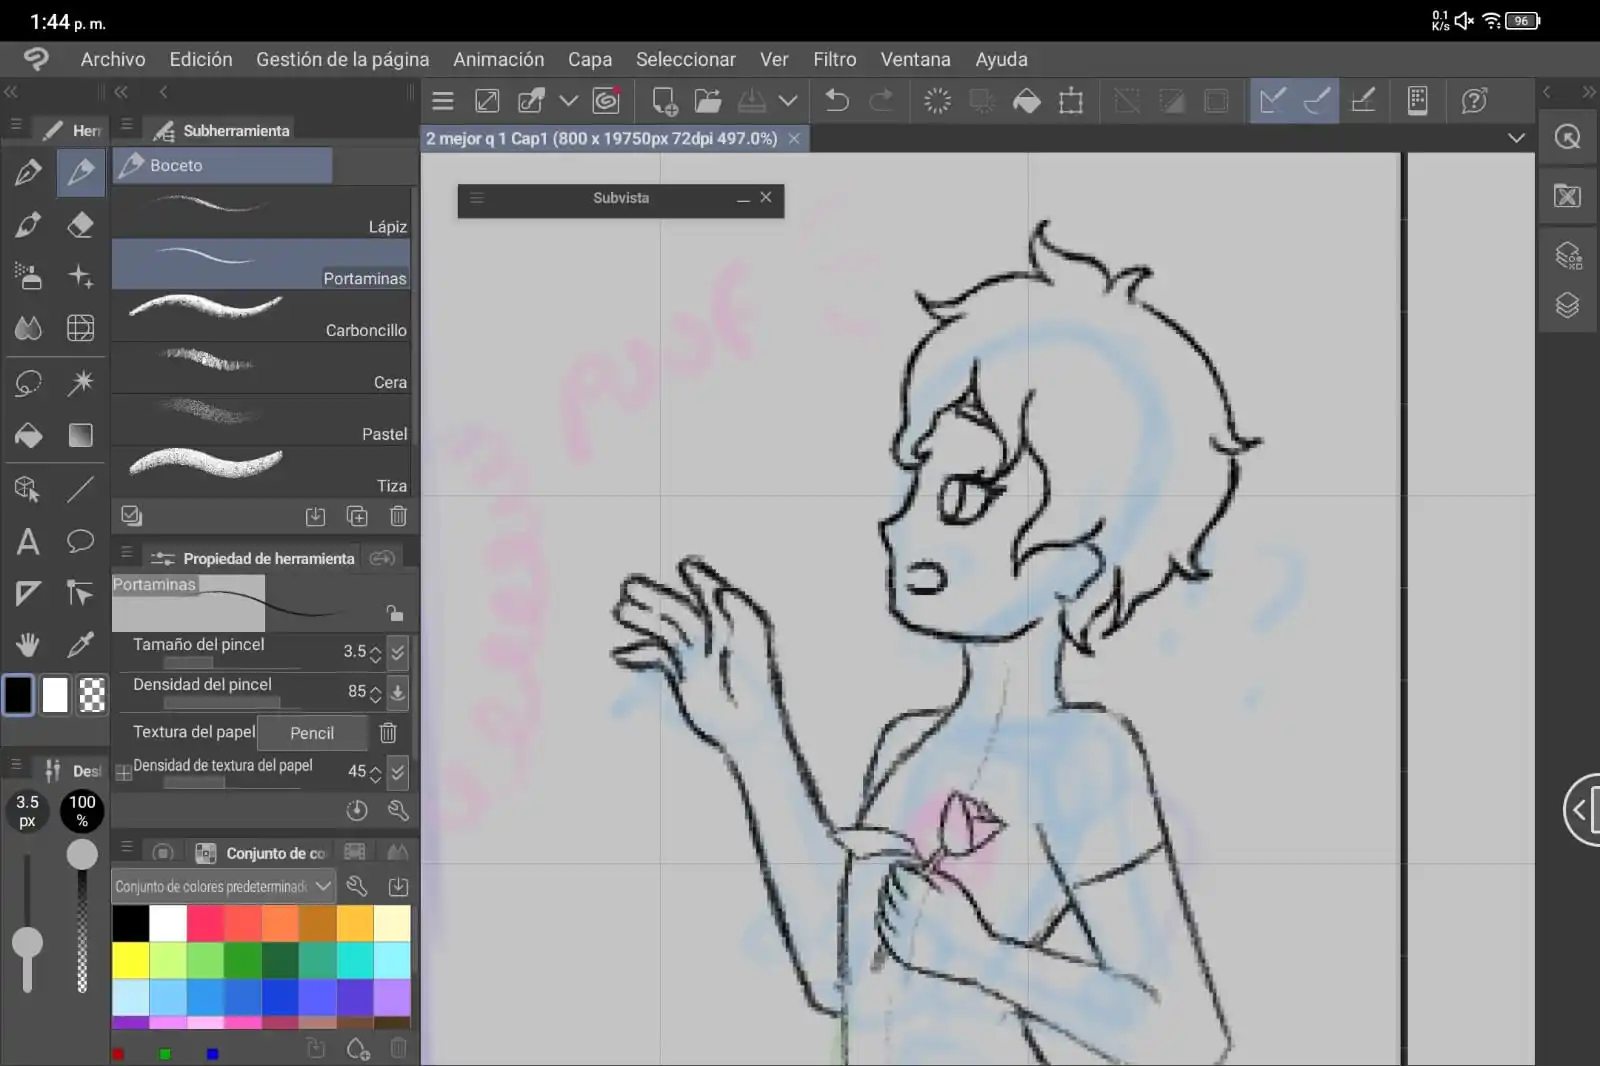
Task: Toggle snap to special ruler button
Action: pyautogui.click(x=1317, y=101)
